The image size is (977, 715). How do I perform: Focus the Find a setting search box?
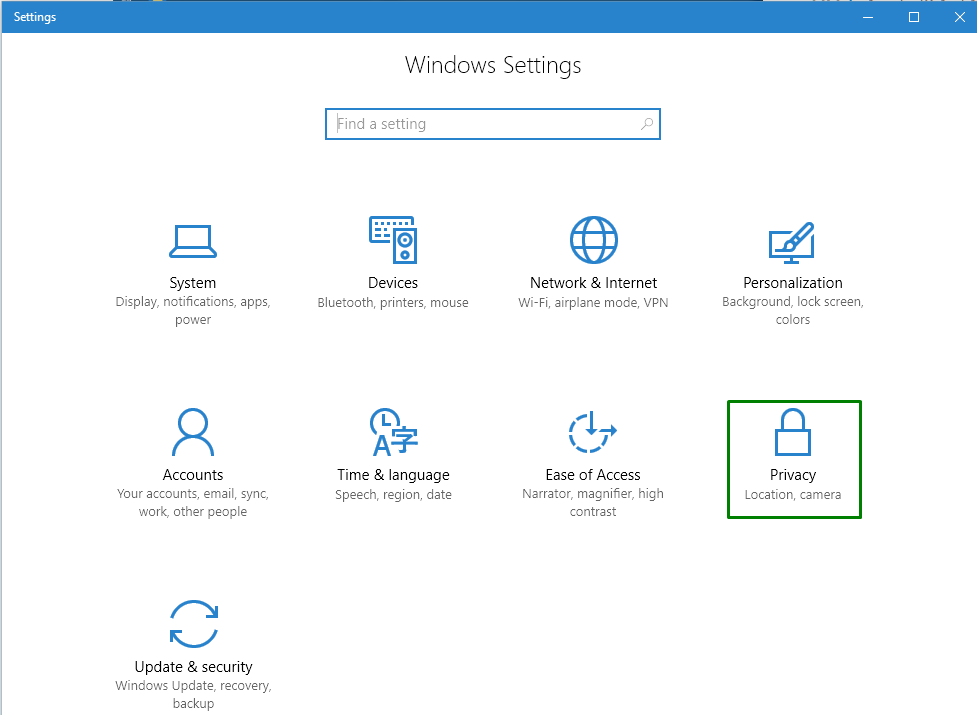coord(493,124)
